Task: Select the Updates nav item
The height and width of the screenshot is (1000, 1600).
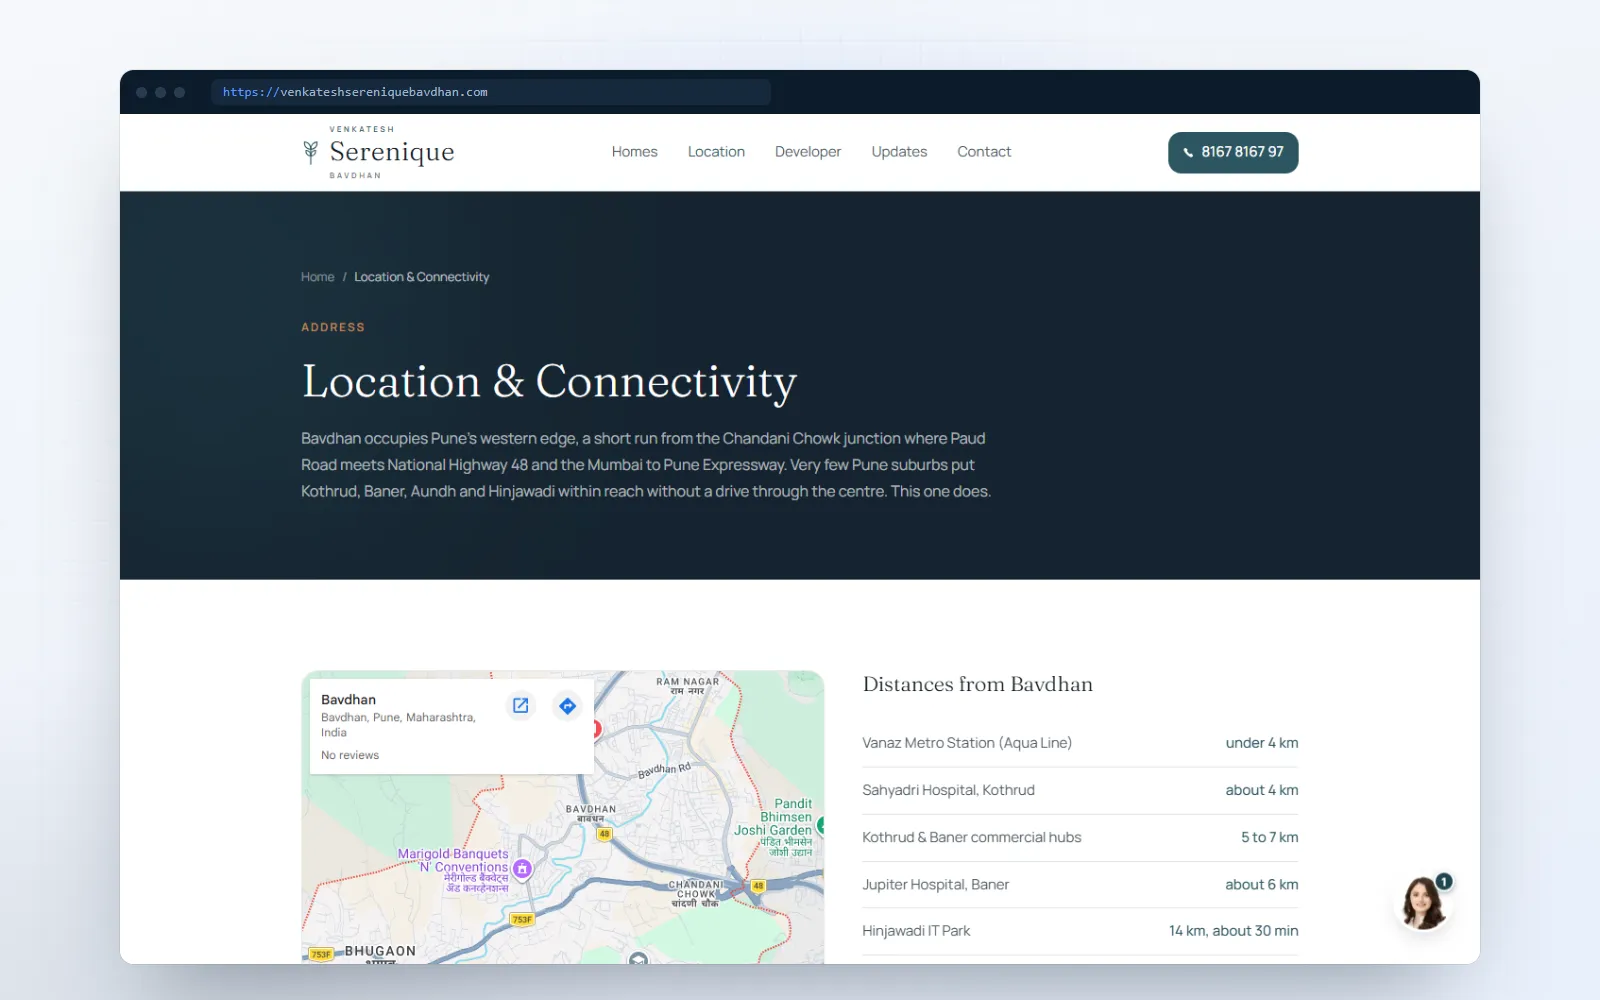Action: click(899, 152)
